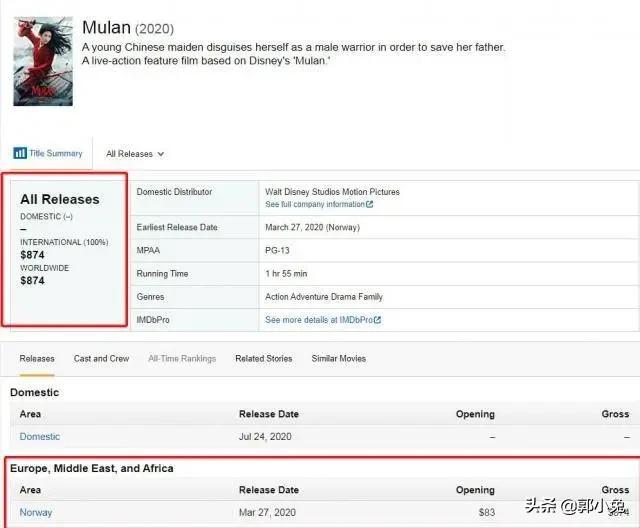This screenshot has height=528, width=640.
Task: Click the 'INTERNATIONAL (100%)' label
Action: click(x=64, y=242)
